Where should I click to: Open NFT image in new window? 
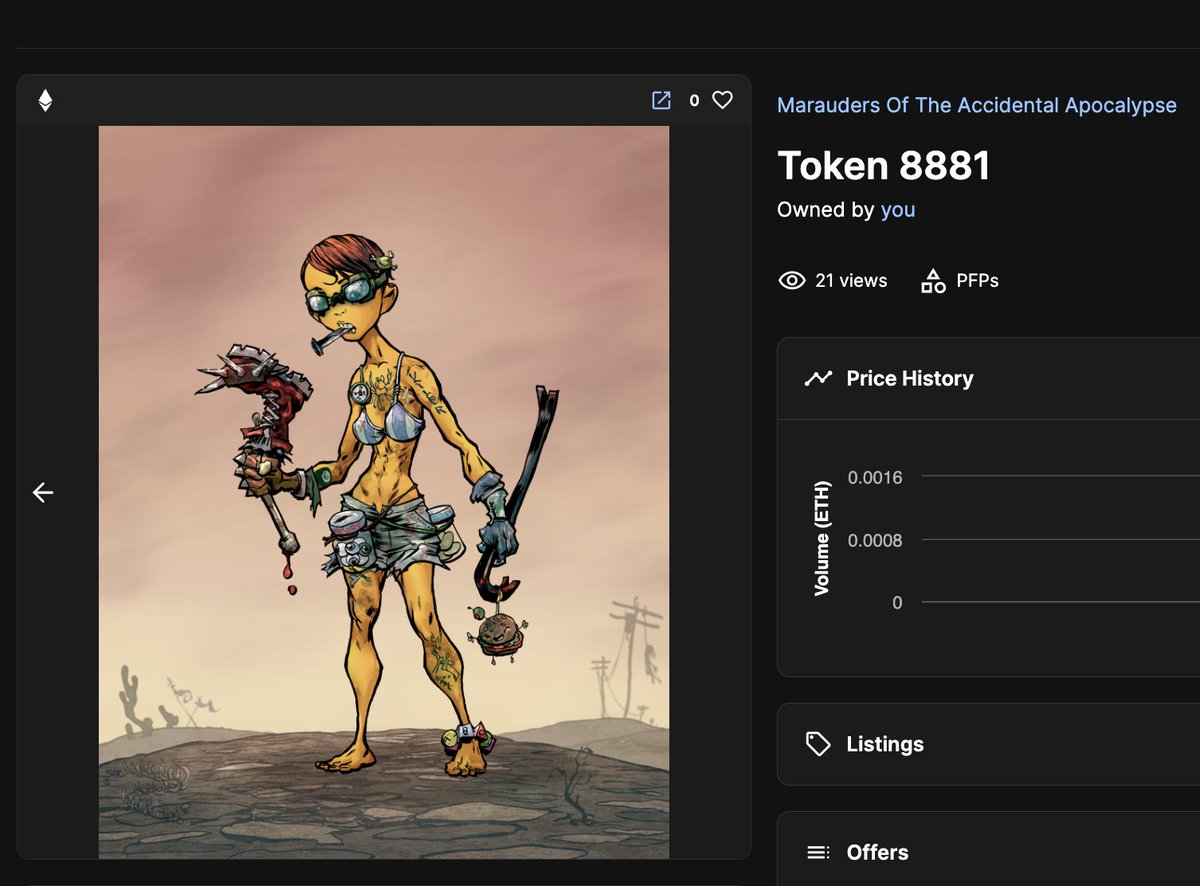pyautogui.click(x=661, y=100)
